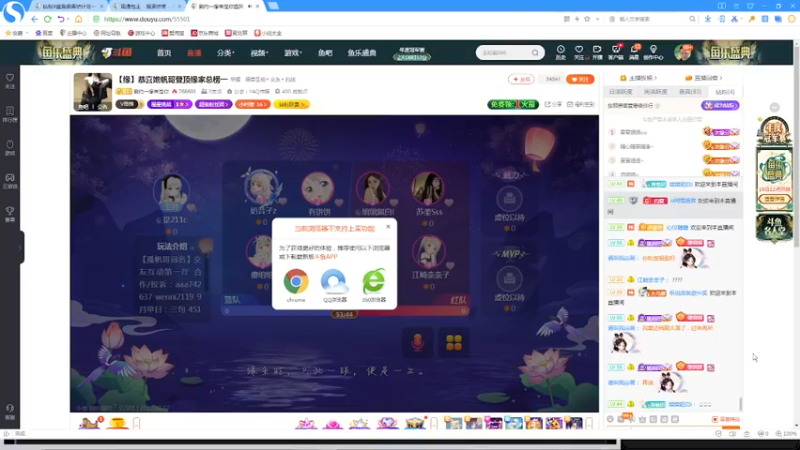The image size is (800, 450).
Task: Click the empty seat under 魅力
Action: pos(509,198)
